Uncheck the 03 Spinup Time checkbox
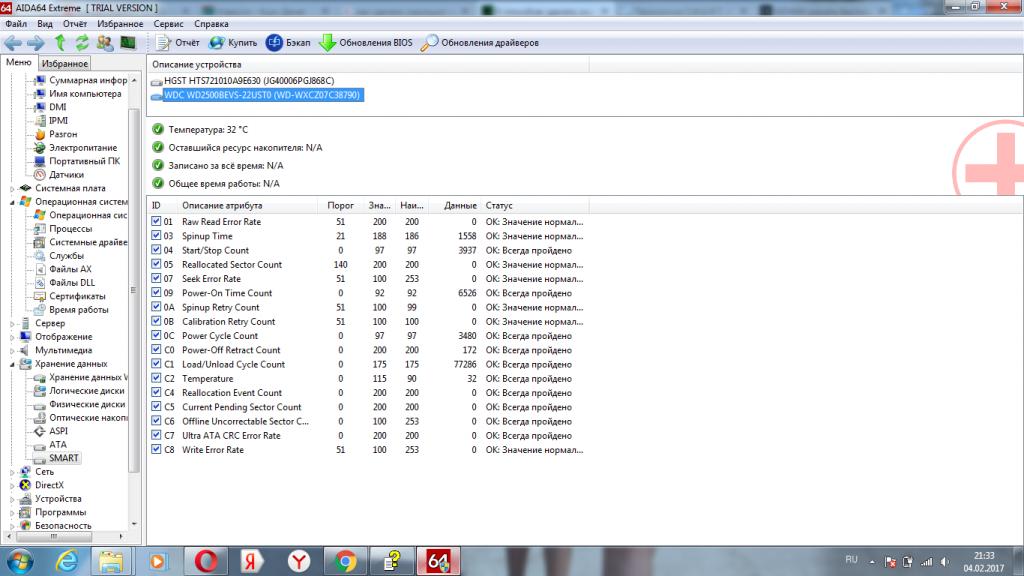 click(x=156, y=236)
